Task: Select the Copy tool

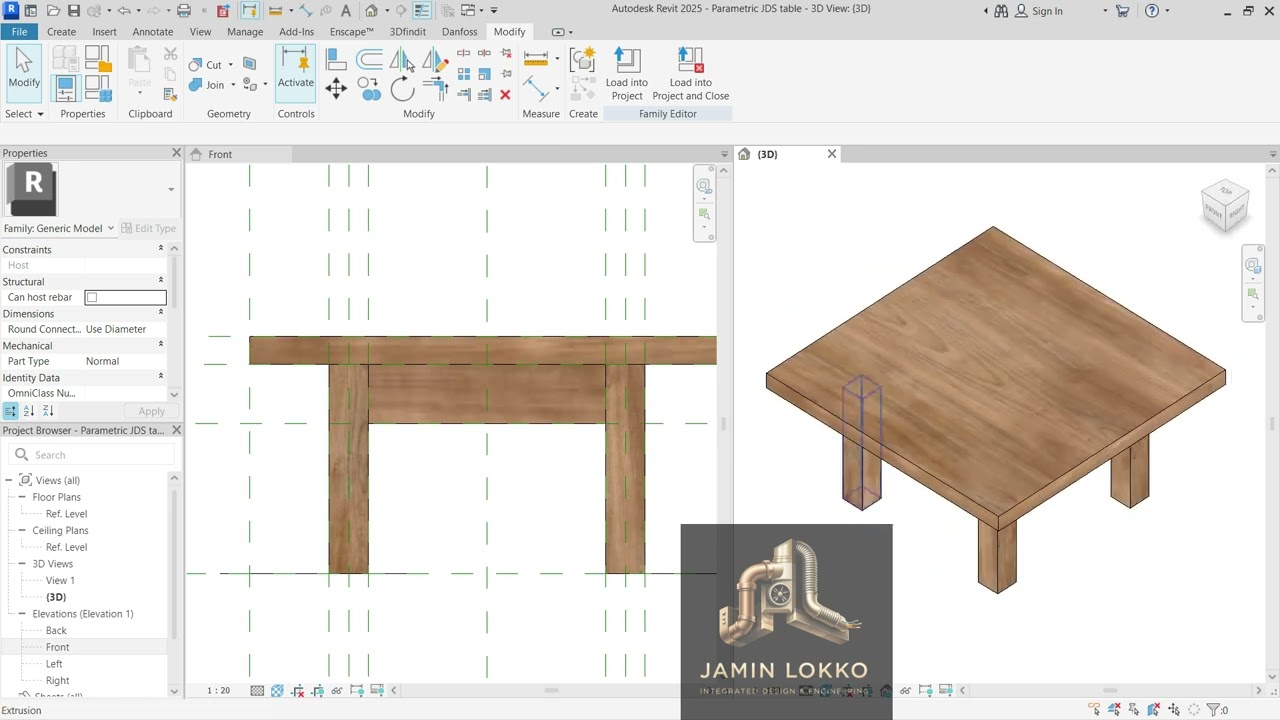Action: pos(369,90)
